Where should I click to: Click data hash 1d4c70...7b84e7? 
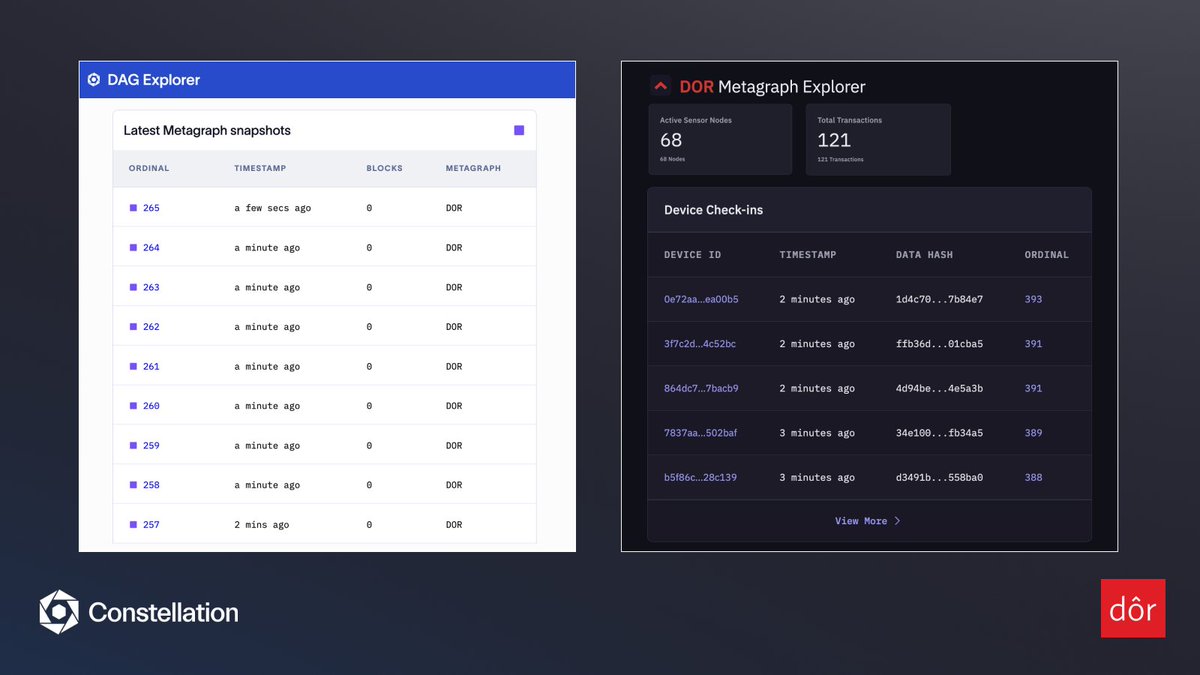coord(939,299)
